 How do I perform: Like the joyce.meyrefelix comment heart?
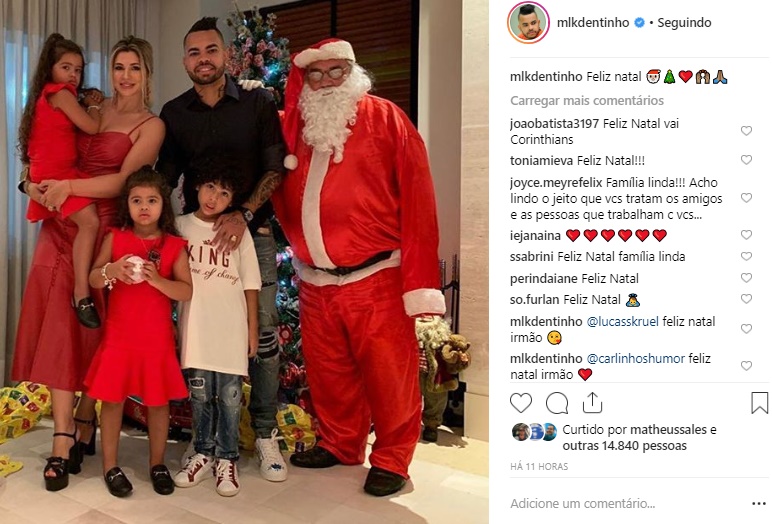[746, 197]
